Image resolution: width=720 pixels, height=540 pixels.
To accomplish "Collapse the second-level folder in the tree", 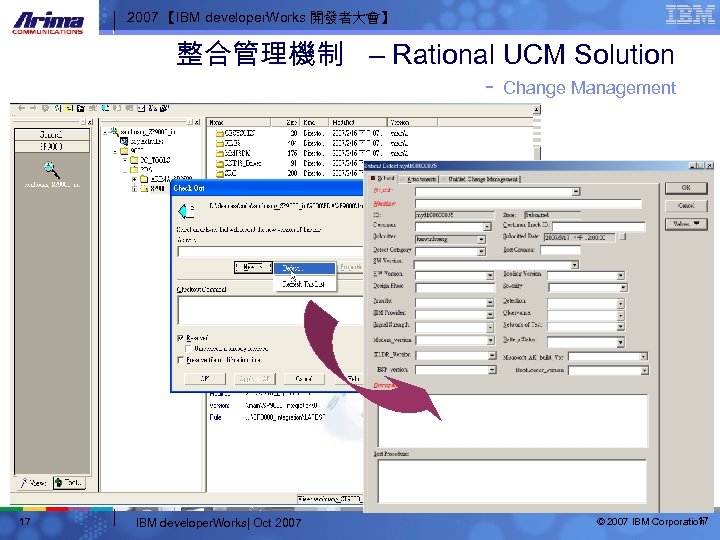I will pos(116,151).
